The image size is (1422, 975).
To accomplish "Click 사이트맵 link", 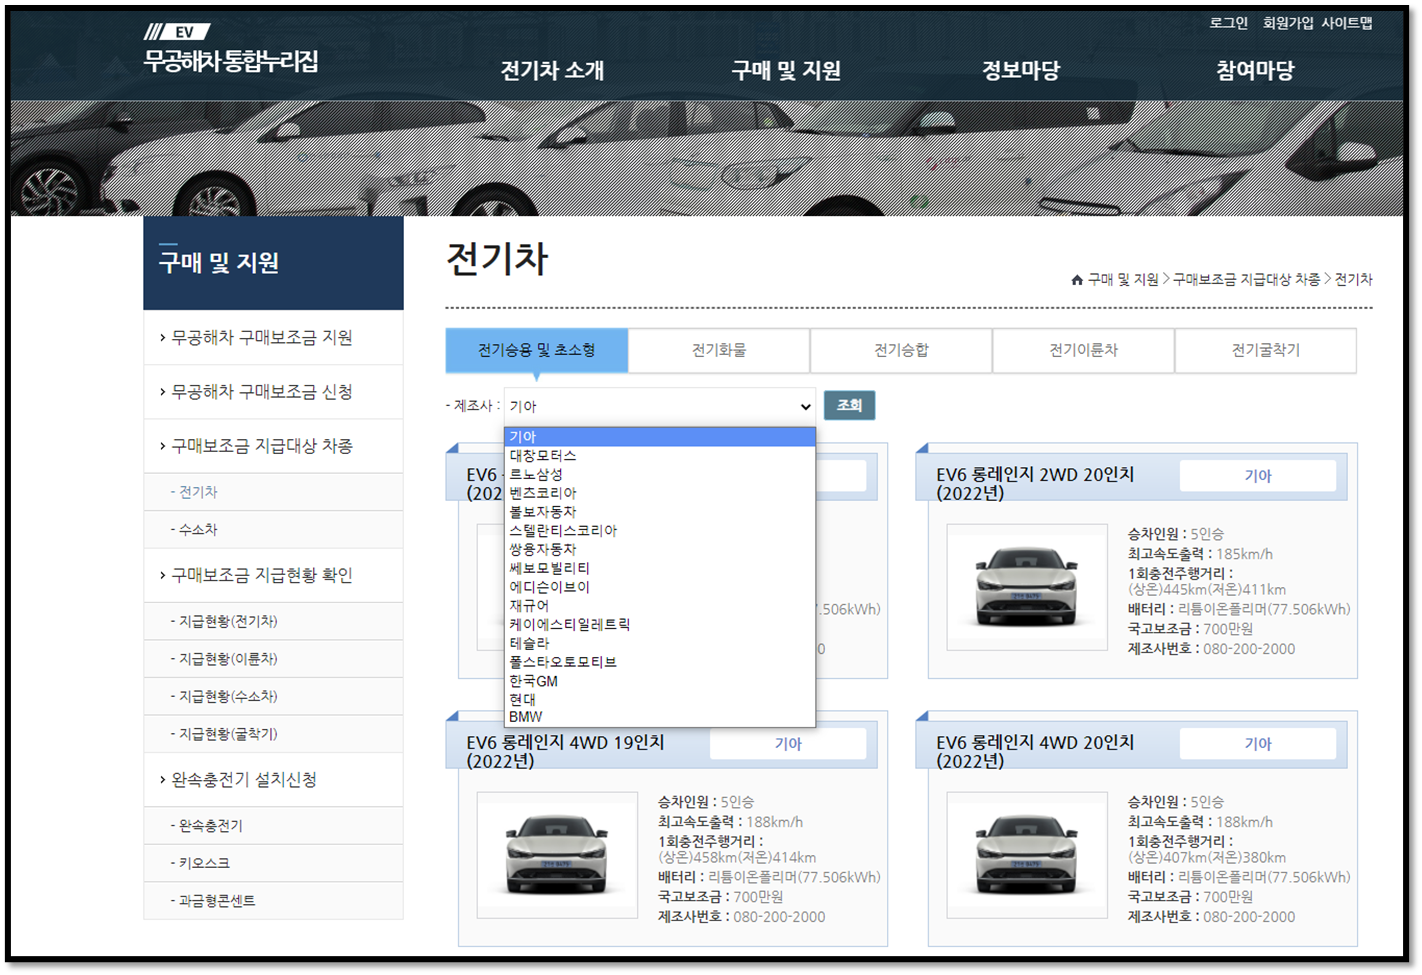I will (1347, 23).
